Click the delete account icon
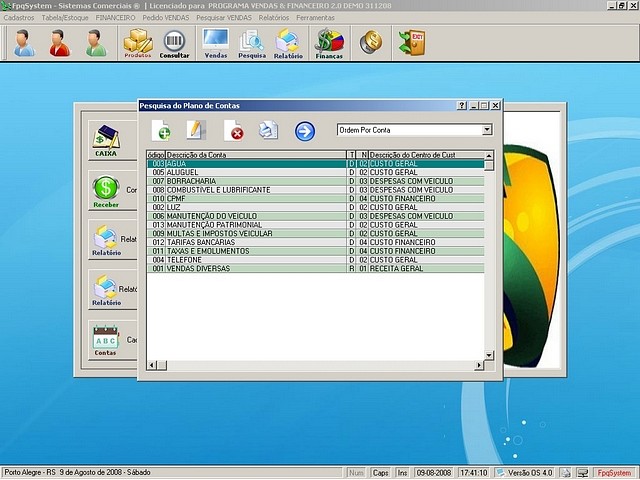 click(x=233, y=131)
